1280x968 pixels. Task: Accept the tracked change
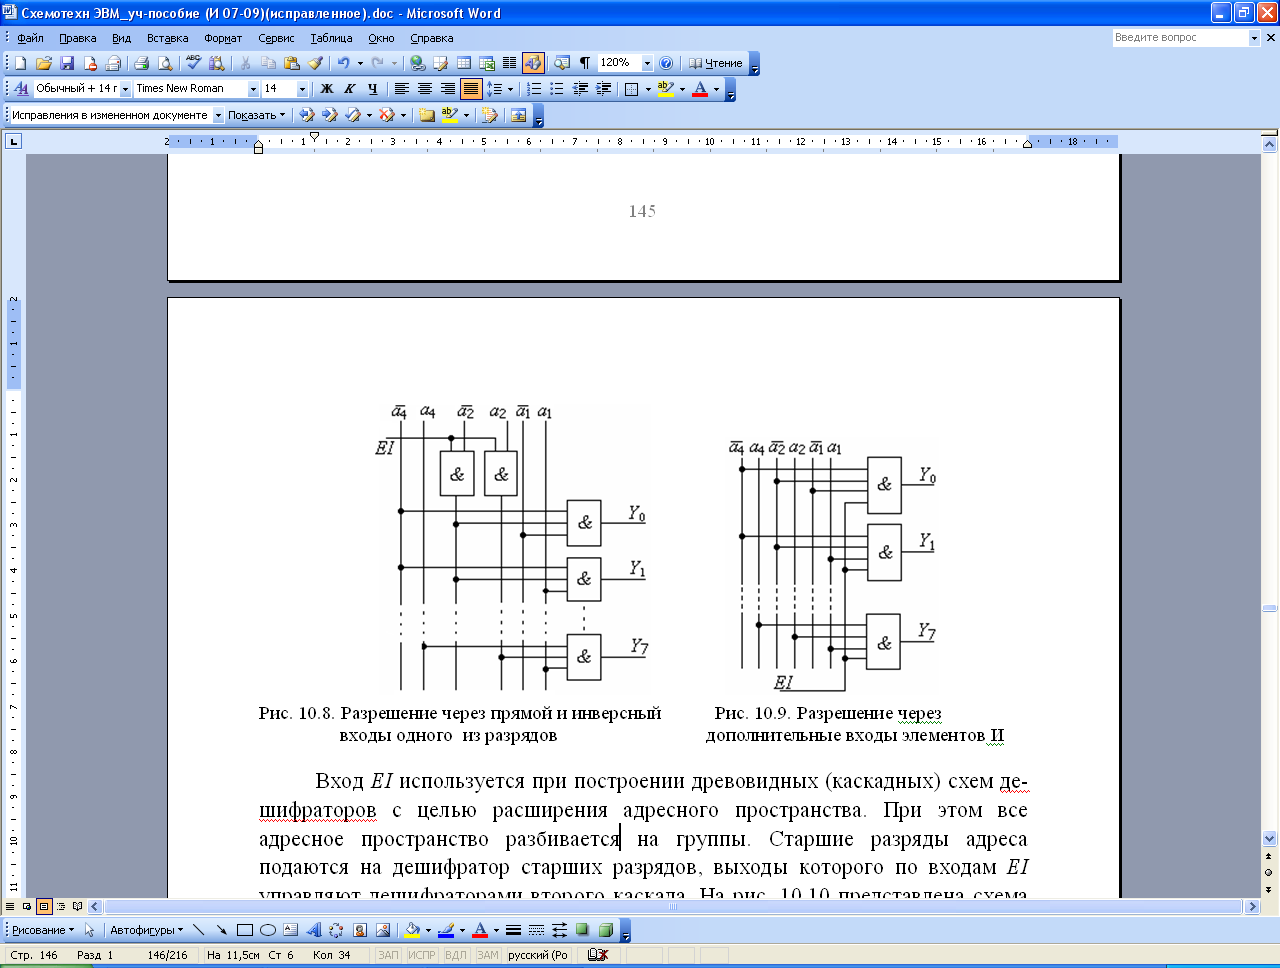point(352,115)
